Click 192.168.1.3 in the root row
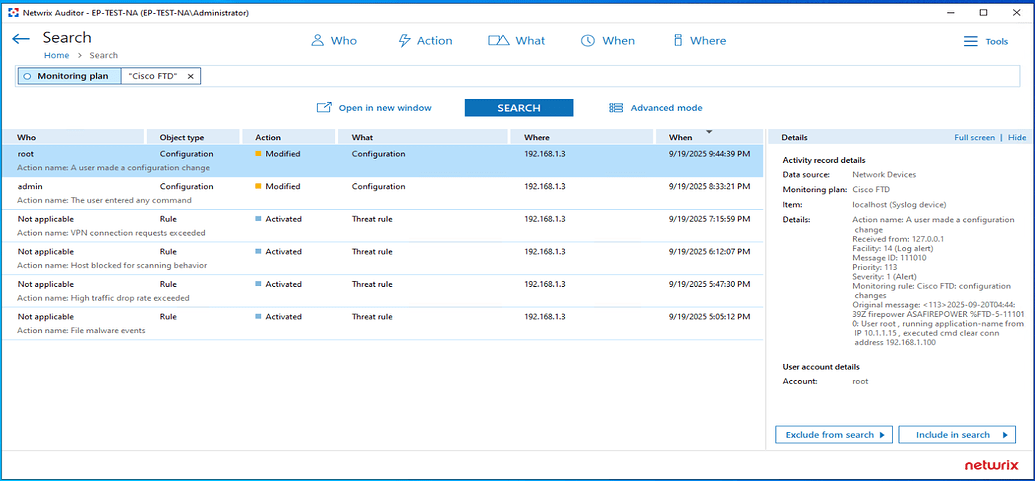The image size is (1035, 481). click(545, 154)
